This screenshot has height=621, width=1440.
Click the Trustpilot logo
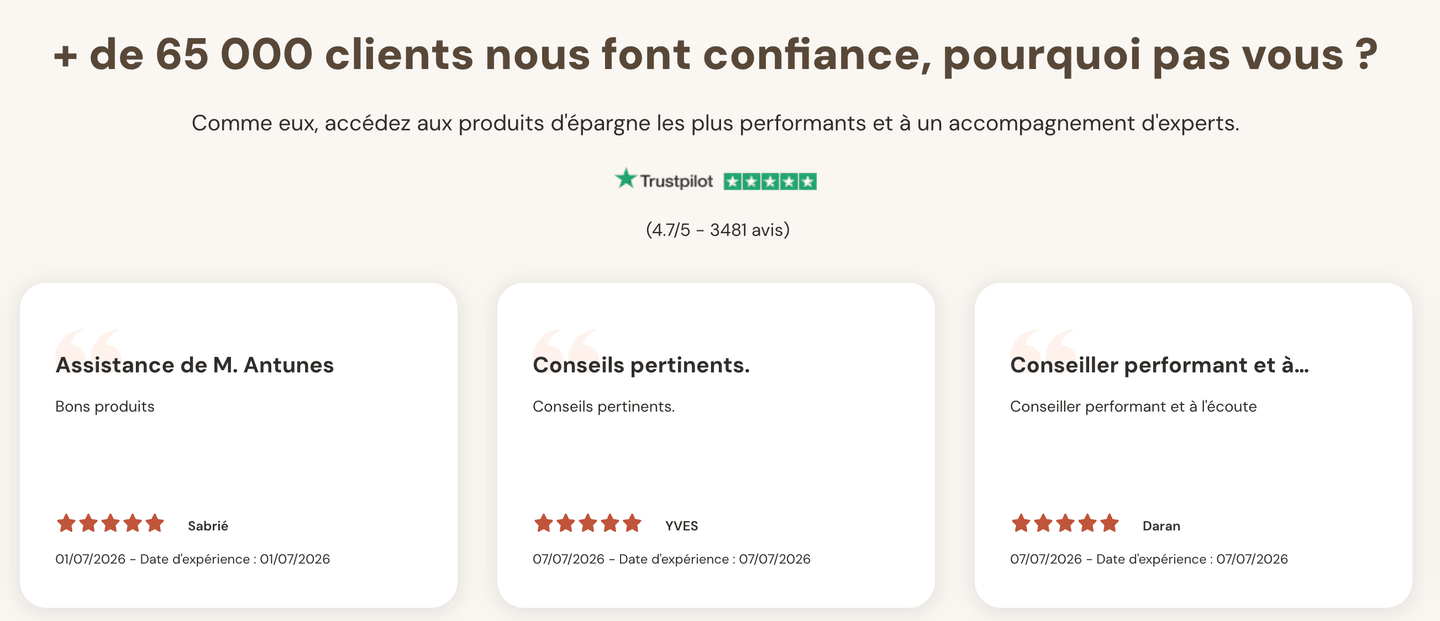click(664, 180)
